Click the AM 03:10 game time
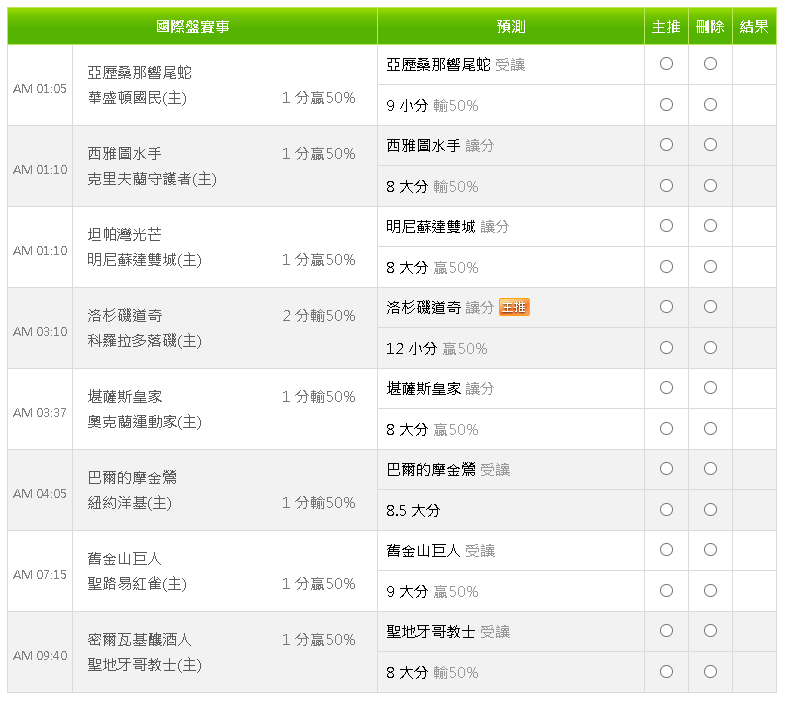Image resolution: width=786 pixels, height=701 pixels. pyautogui.click(x=40, y=332)
